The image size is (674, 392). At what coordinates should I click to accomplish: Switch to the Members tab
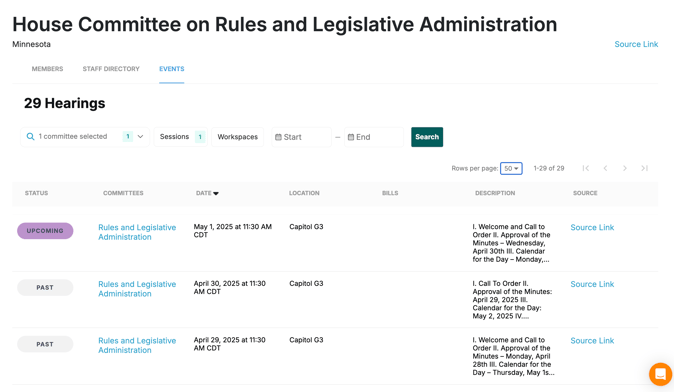coord(47,69)
